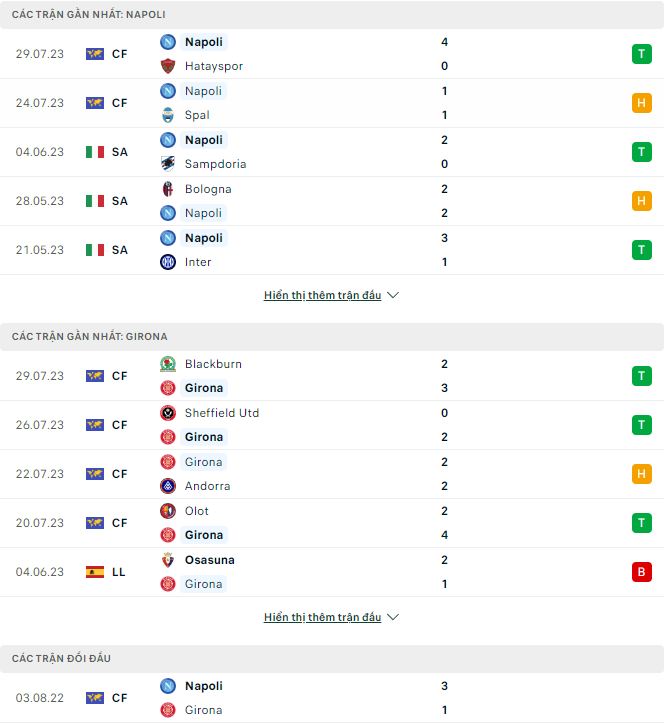Screen dimensions: 672x724
Task: Click the draw badge for Napoli-Spal match
Action: click(641, 103)
